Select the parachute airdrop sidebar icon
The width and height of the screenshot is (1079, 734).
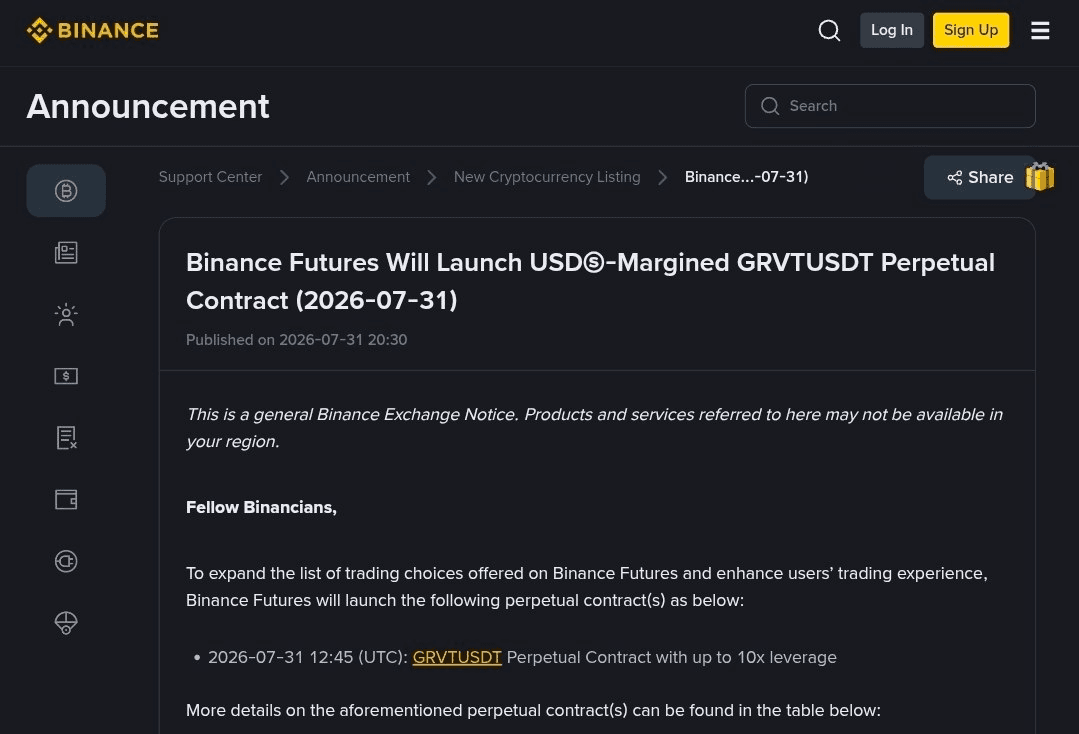pyautogui.click(x=66, y=623)
